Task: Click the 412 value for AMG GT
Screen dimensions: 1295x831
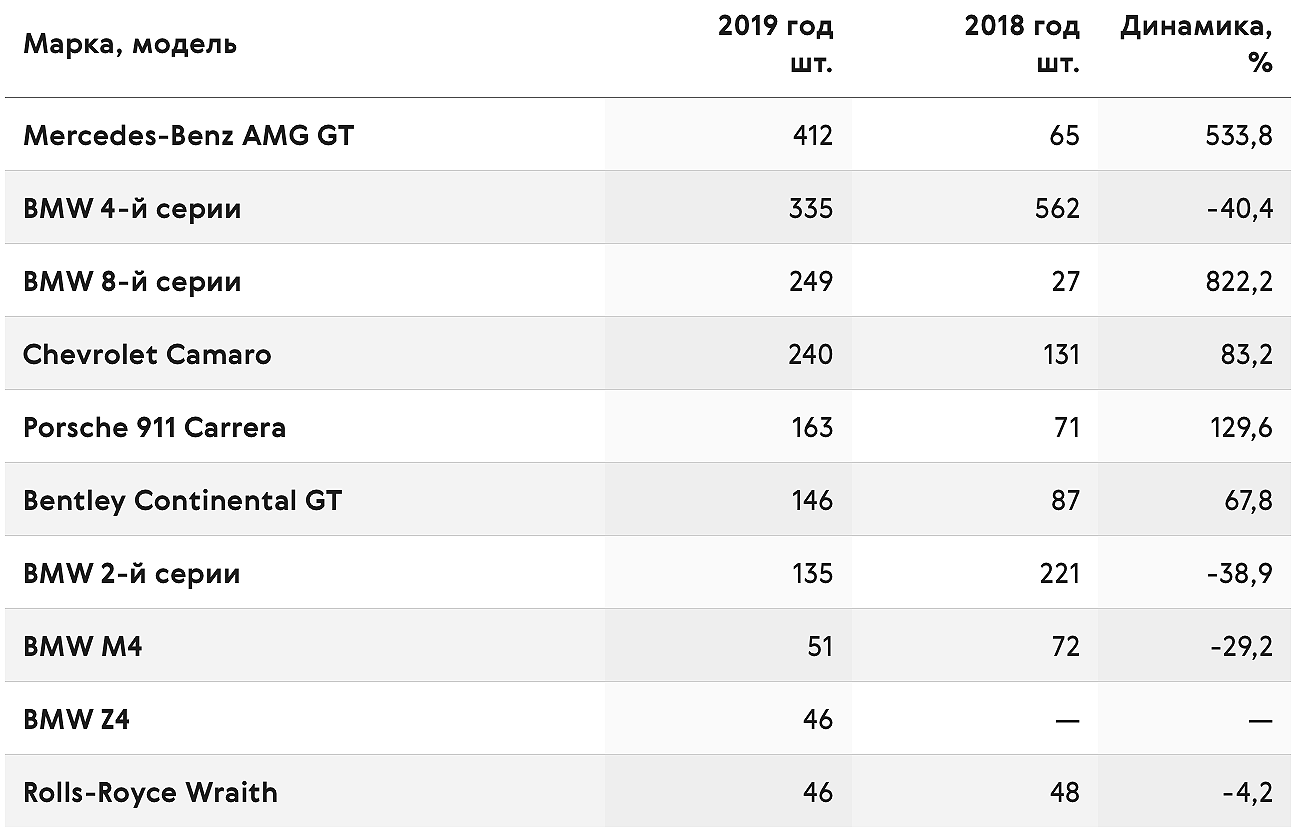Action: 811,135
